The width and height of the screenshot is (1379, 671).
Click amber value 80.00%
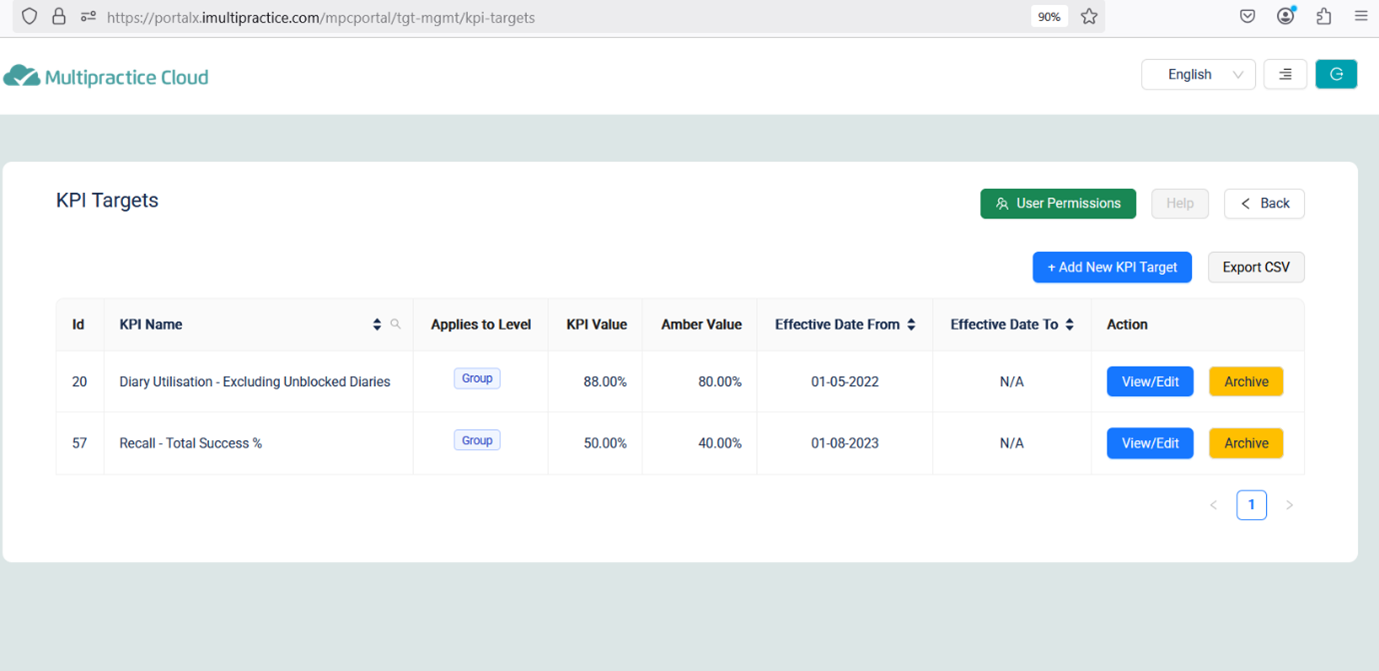[x=720, y=382]
